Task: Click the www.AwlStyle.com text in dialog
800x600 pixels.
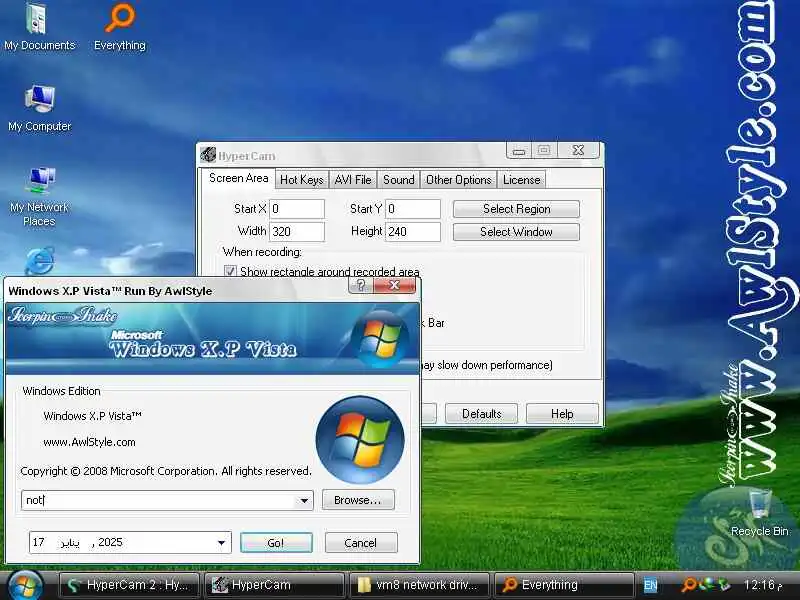Action: tap(89, 442)
